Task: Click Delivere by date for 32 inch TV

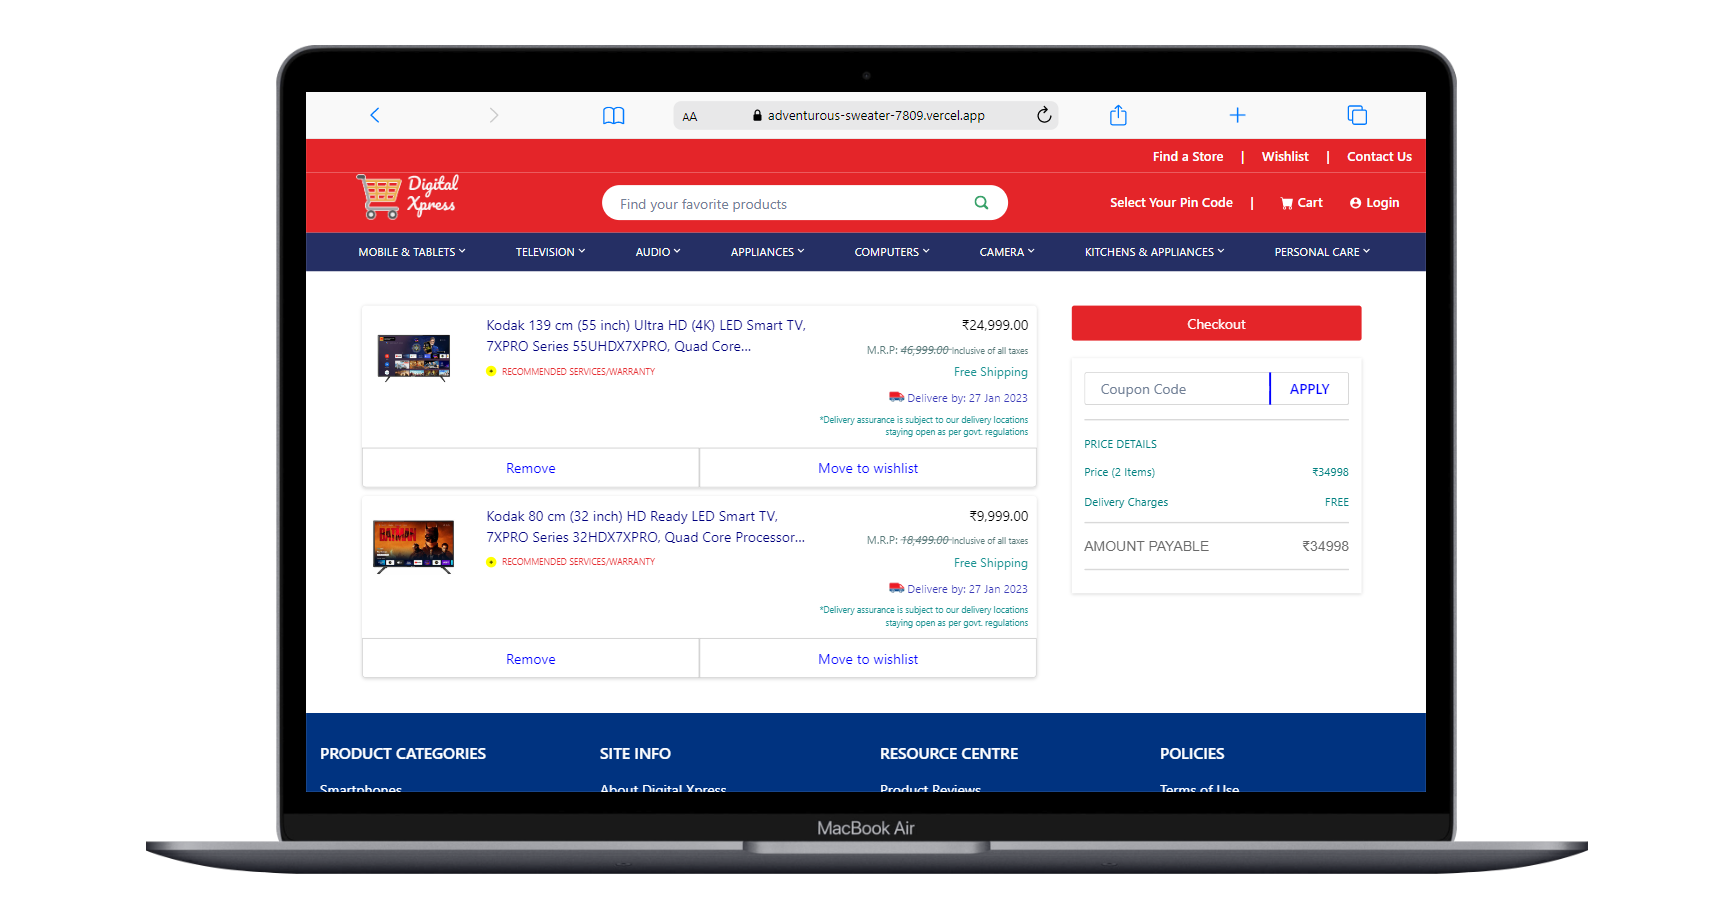Action: tap(967, 589)
